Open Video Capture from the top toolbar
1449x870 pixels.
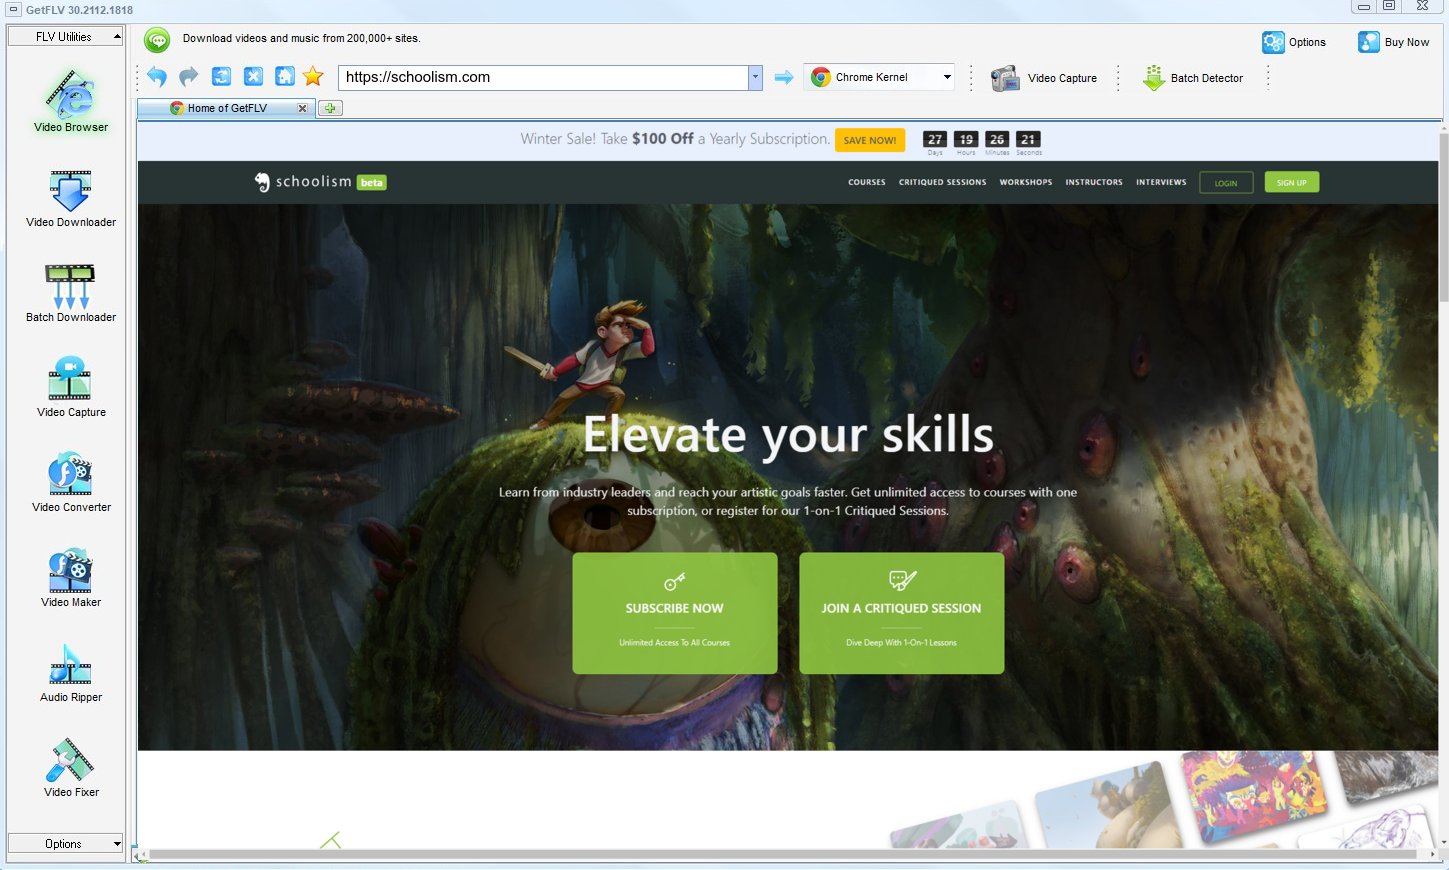(1044, 78)
